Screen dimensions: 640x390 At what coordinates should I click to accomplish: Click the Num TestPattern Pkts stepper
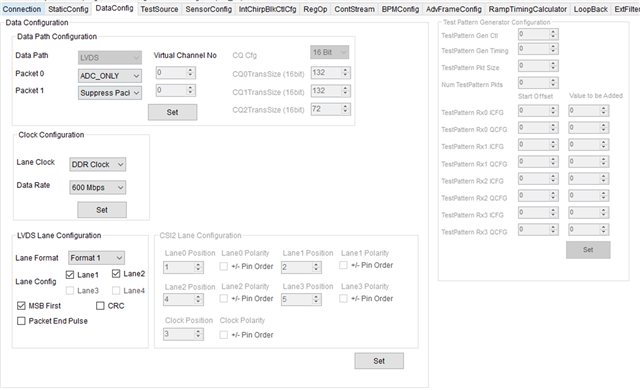pos(553,83)
